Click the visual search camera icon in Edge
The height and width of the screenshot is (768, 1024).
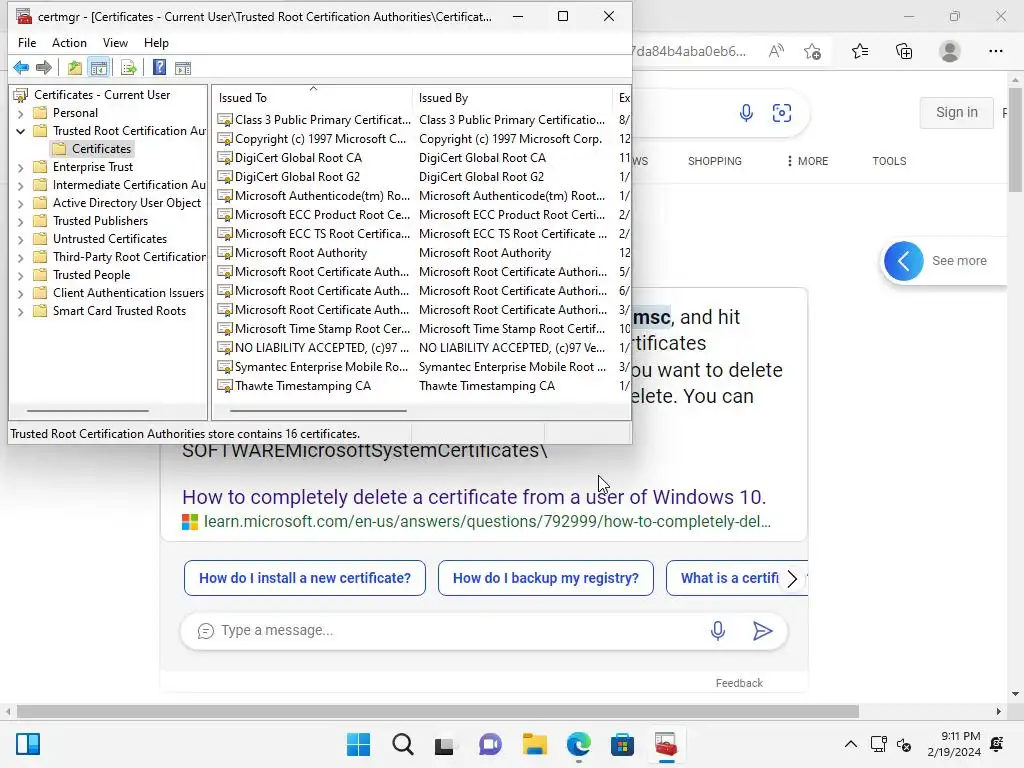tap(782, 113)
